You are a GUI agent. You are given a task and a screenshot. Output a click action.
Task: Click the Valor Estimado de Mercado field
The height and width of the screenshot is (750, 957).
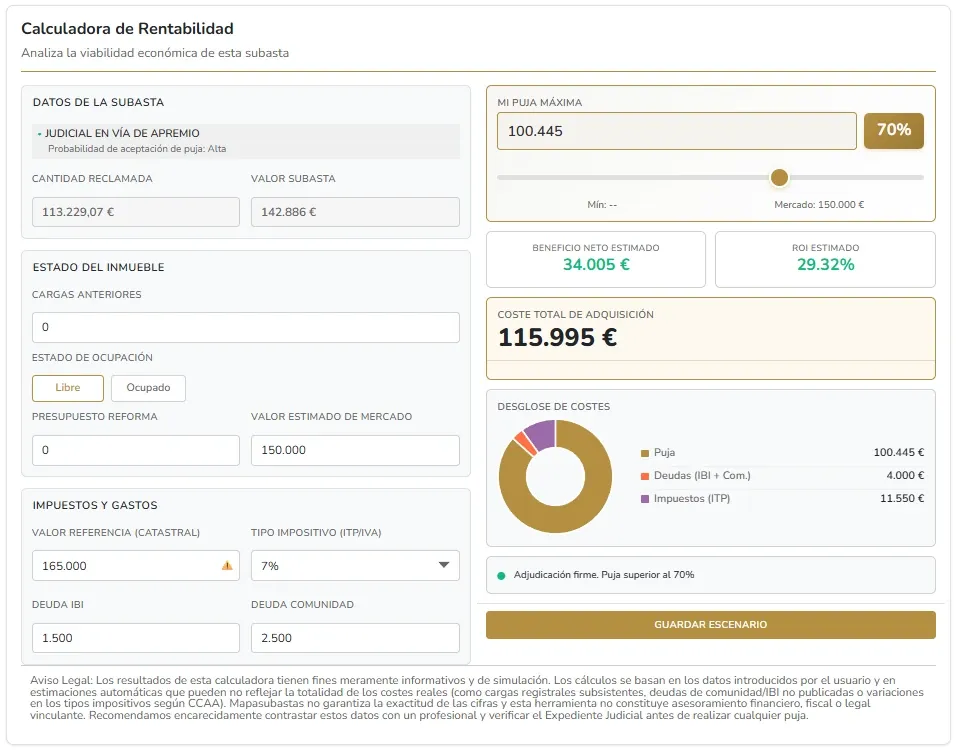point(355,450)
